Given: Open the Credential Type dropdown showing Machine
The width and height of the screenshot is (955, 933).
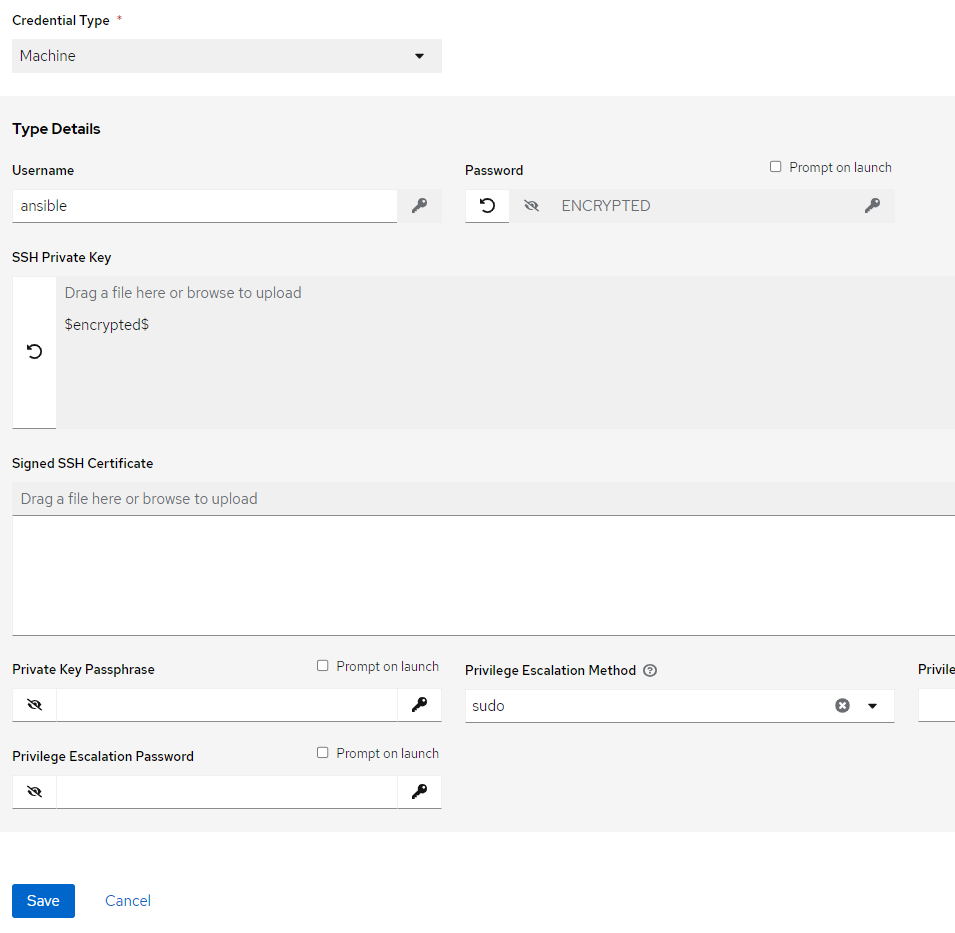Looking at the screenshot, I should [x=227, y=56].
